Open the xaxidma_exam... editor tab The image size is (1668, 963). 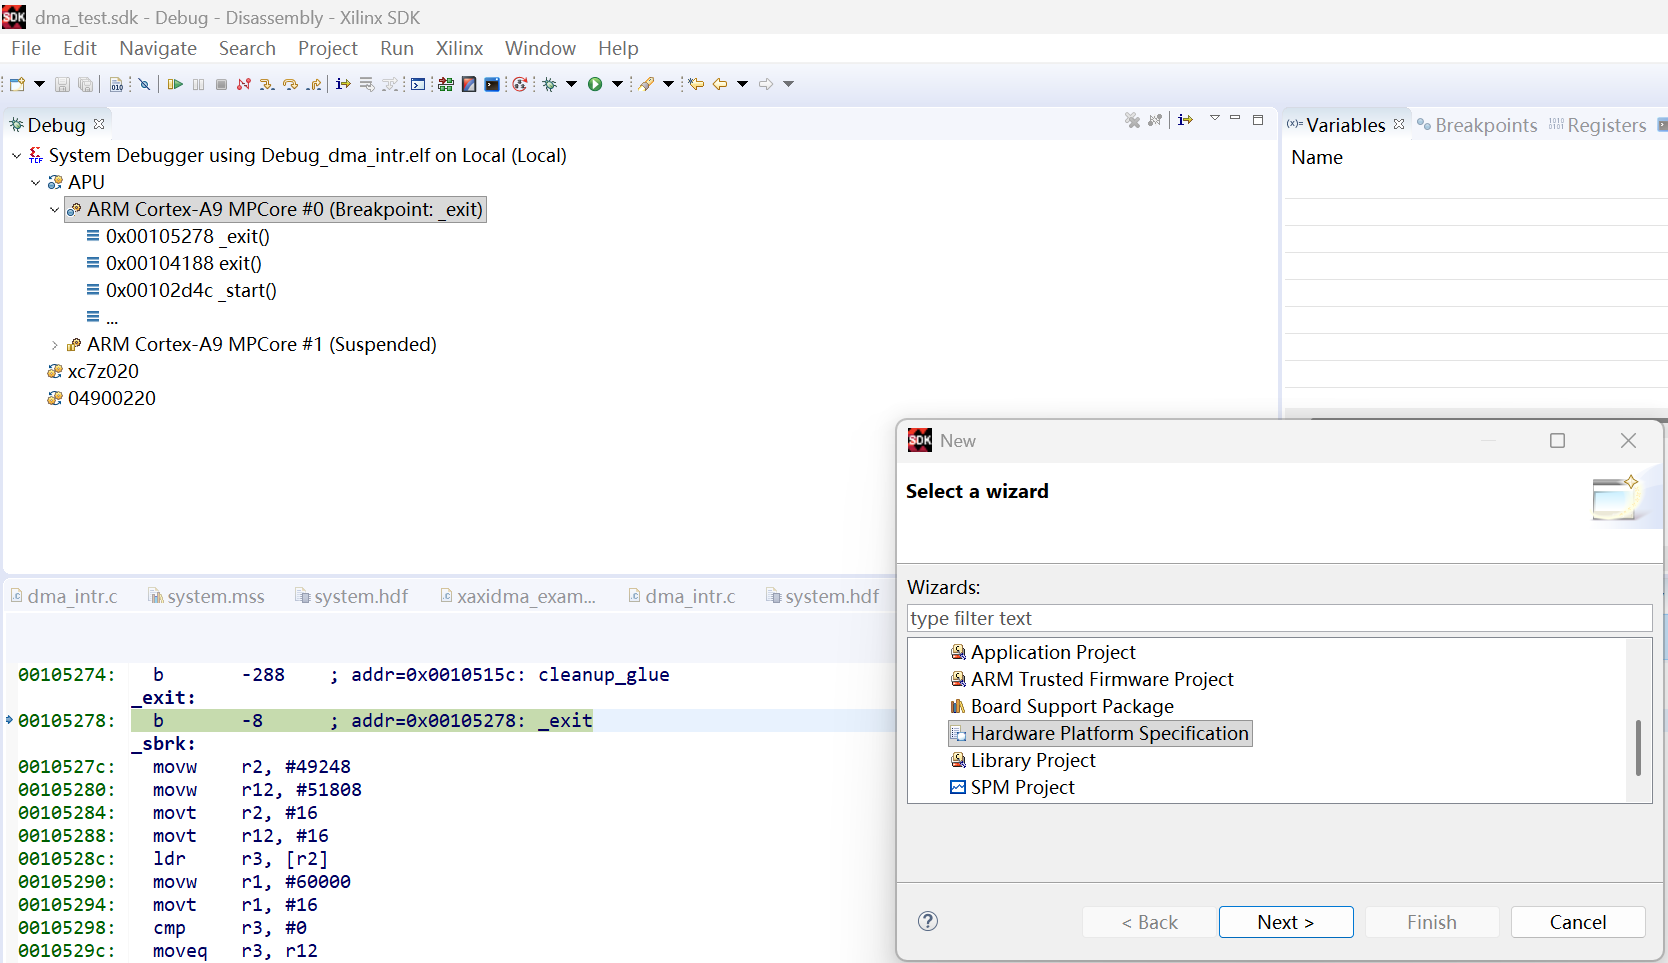(518, 596)
